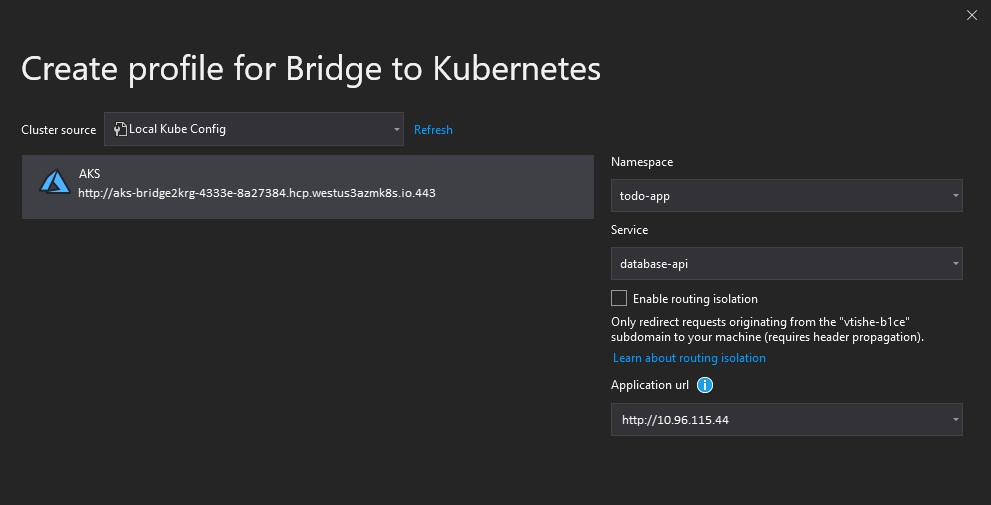Click the Azure AKS cluster icon
Image resolution: width=991 pixels, height=505 pixels.
click(53, 182)
